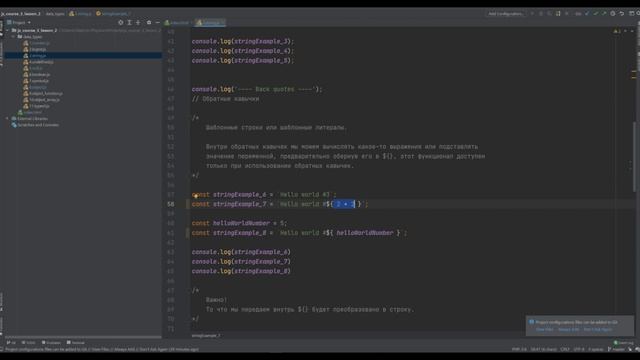Expand the External Libraries node

[x=7, y=118]
